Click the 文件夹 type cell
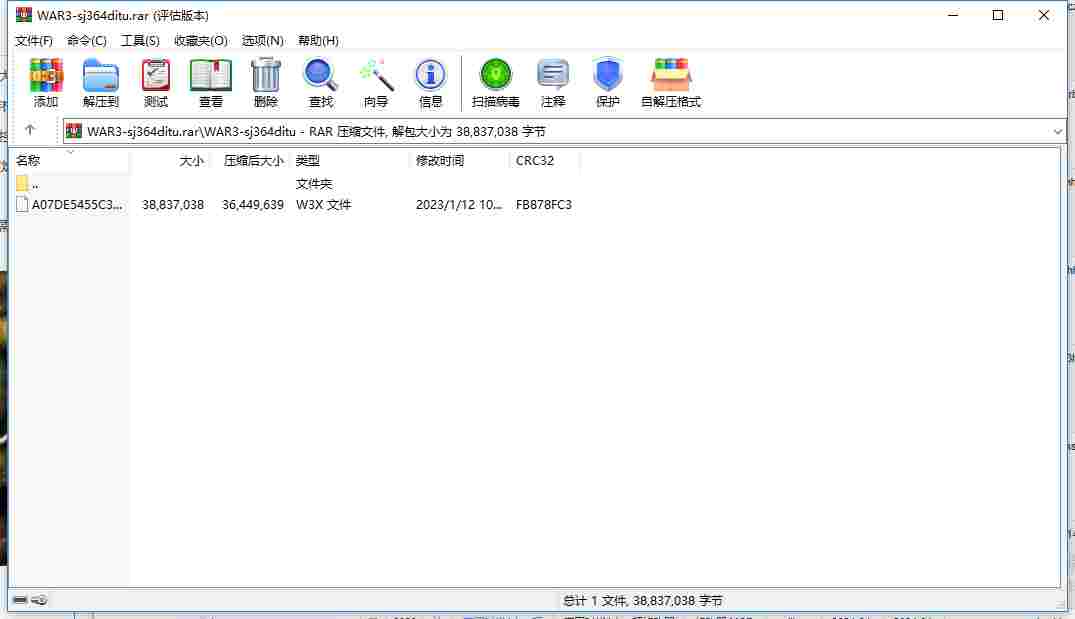The width and height of the screenshot is (1075, 619). click(x=313, y=184)
